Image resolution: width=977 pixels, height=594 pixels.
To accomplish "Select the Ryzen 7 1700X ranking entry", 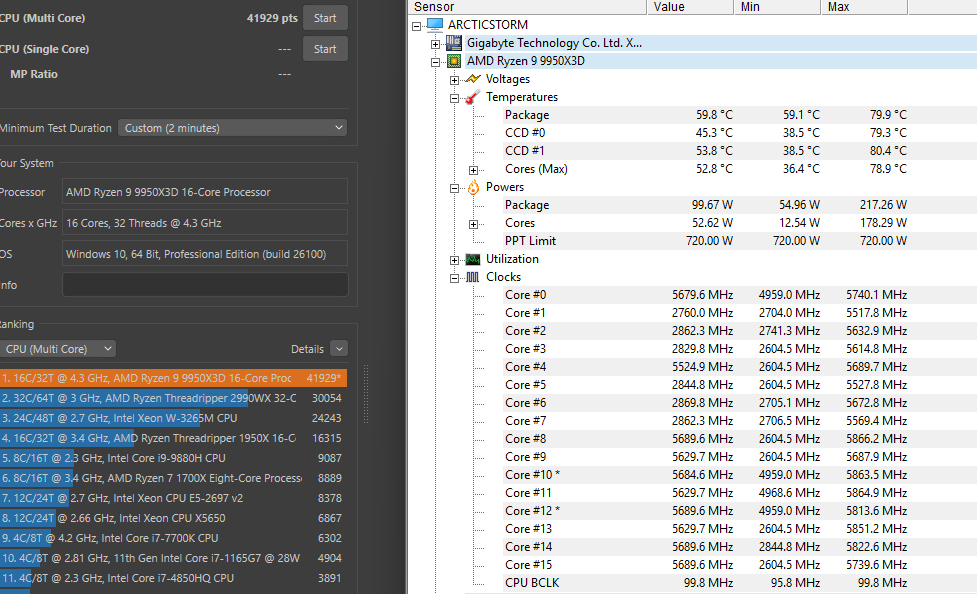I will [173, 478].
